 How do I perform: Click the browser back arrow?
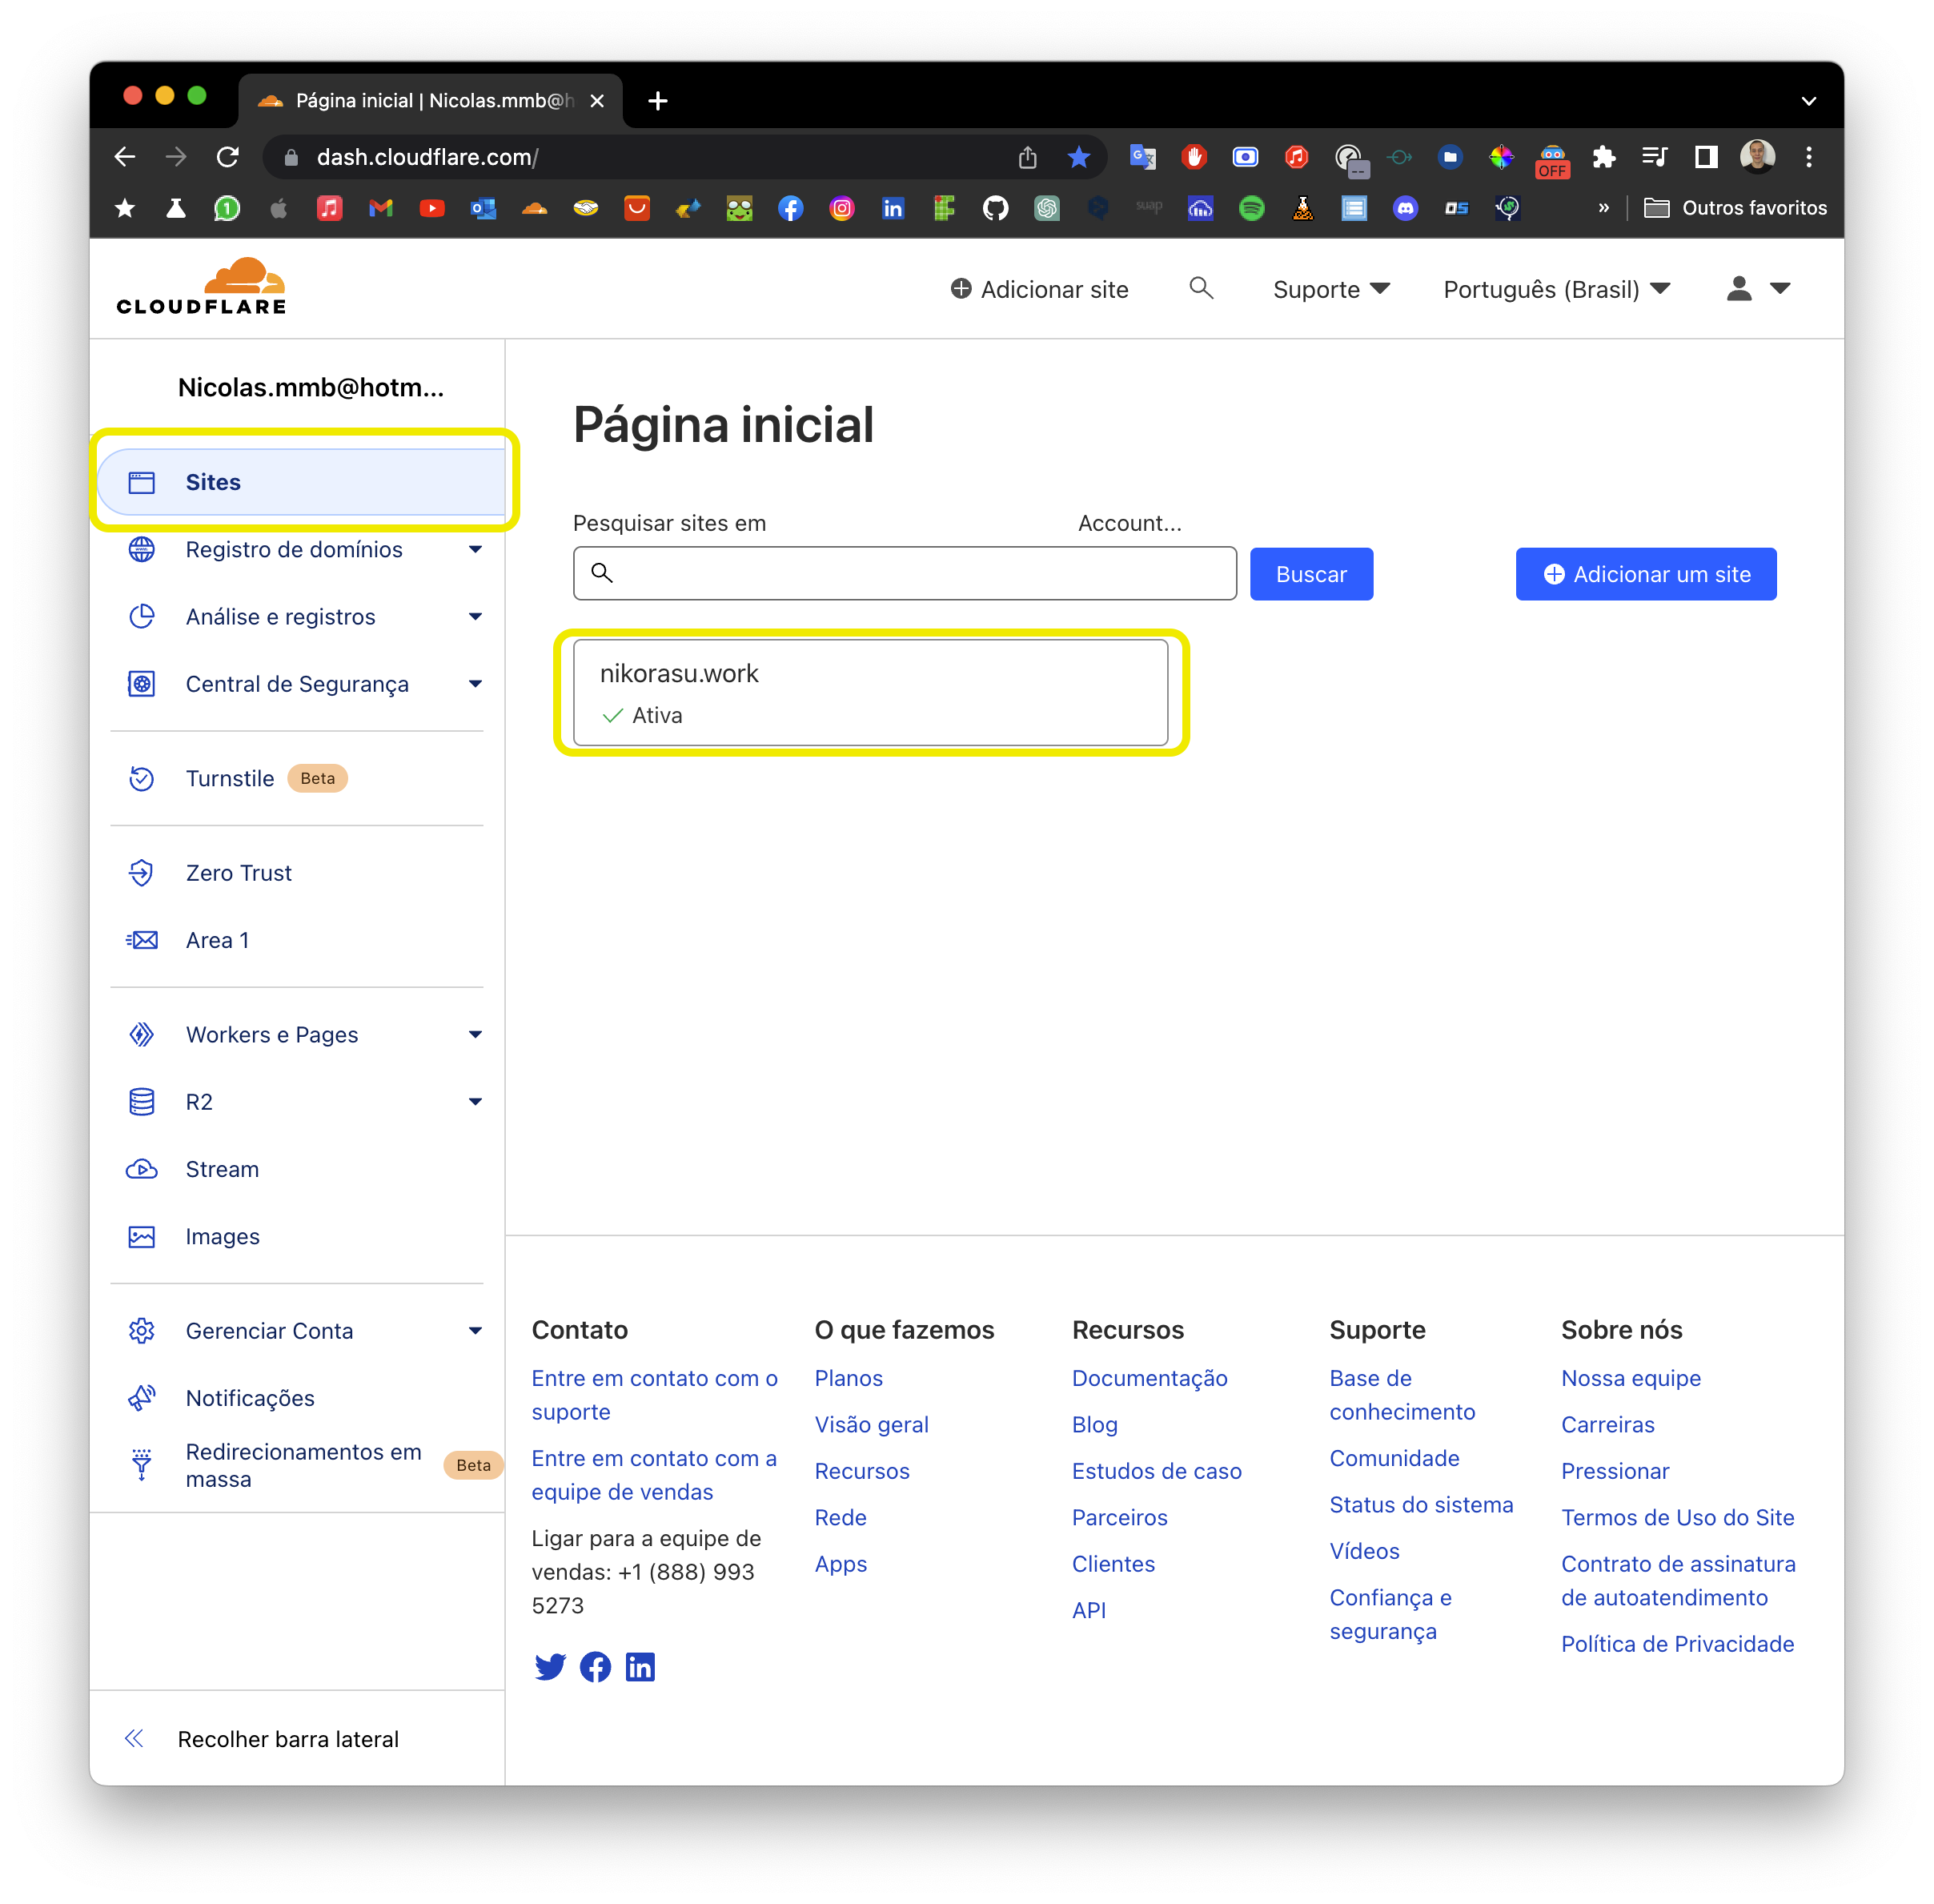124,157
